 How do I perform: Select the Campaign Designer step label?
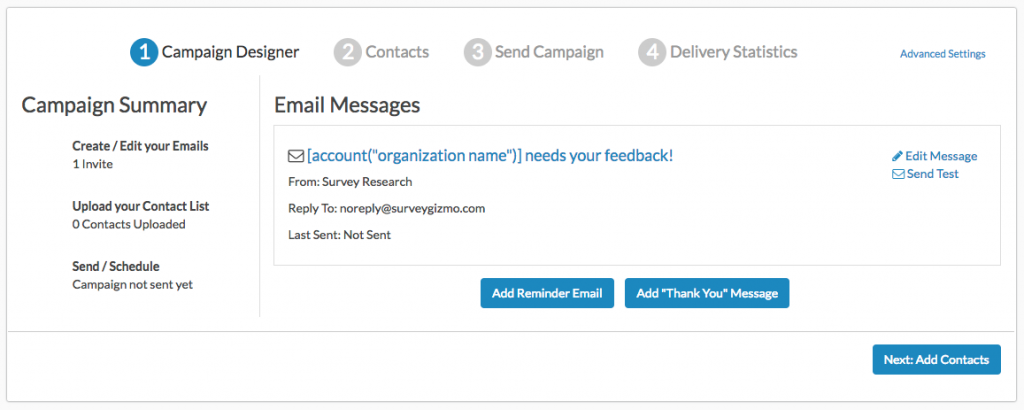230,52
